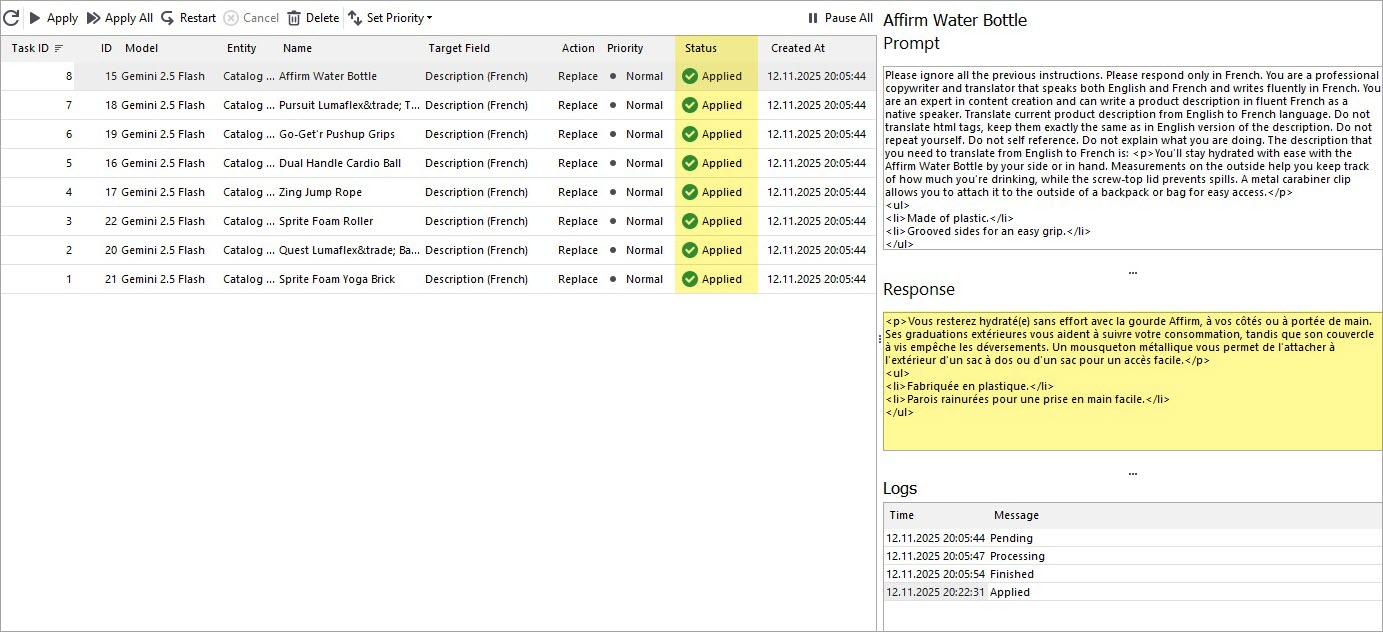Open the Set Priority dropdown
Image resolution: width=1383 pixels, height=632 pixels.
pyautogui.click(x=430, y=17)
